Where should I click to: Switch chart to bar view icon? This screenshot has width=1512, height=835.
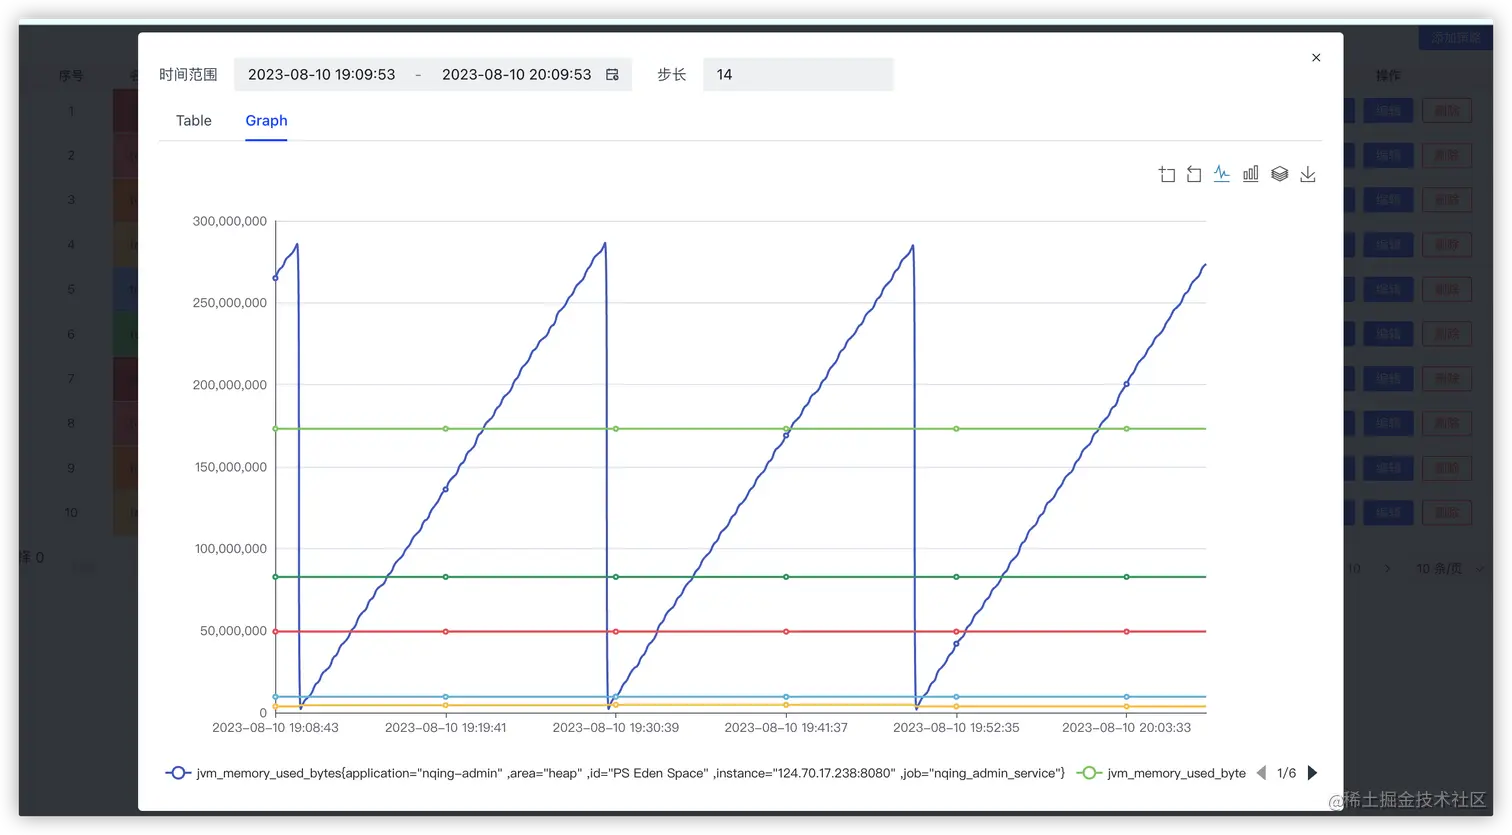click(1250, 174)
